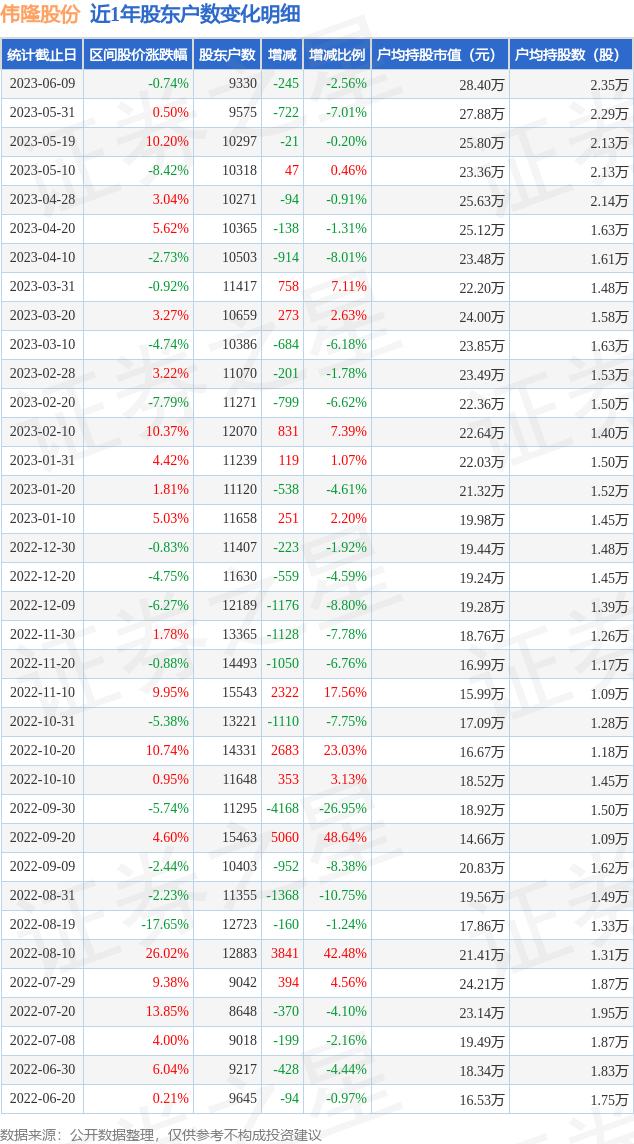
Task: Click the 统计截止日 column header
Action: coord(41,55)
